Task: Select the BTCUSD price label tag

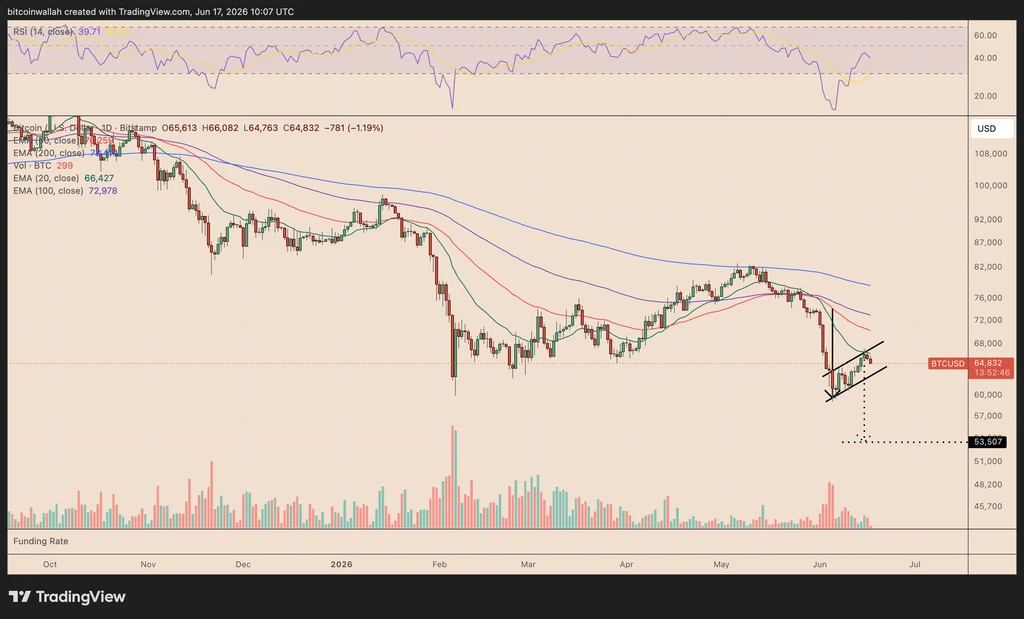Action: (x=947, y=364)
